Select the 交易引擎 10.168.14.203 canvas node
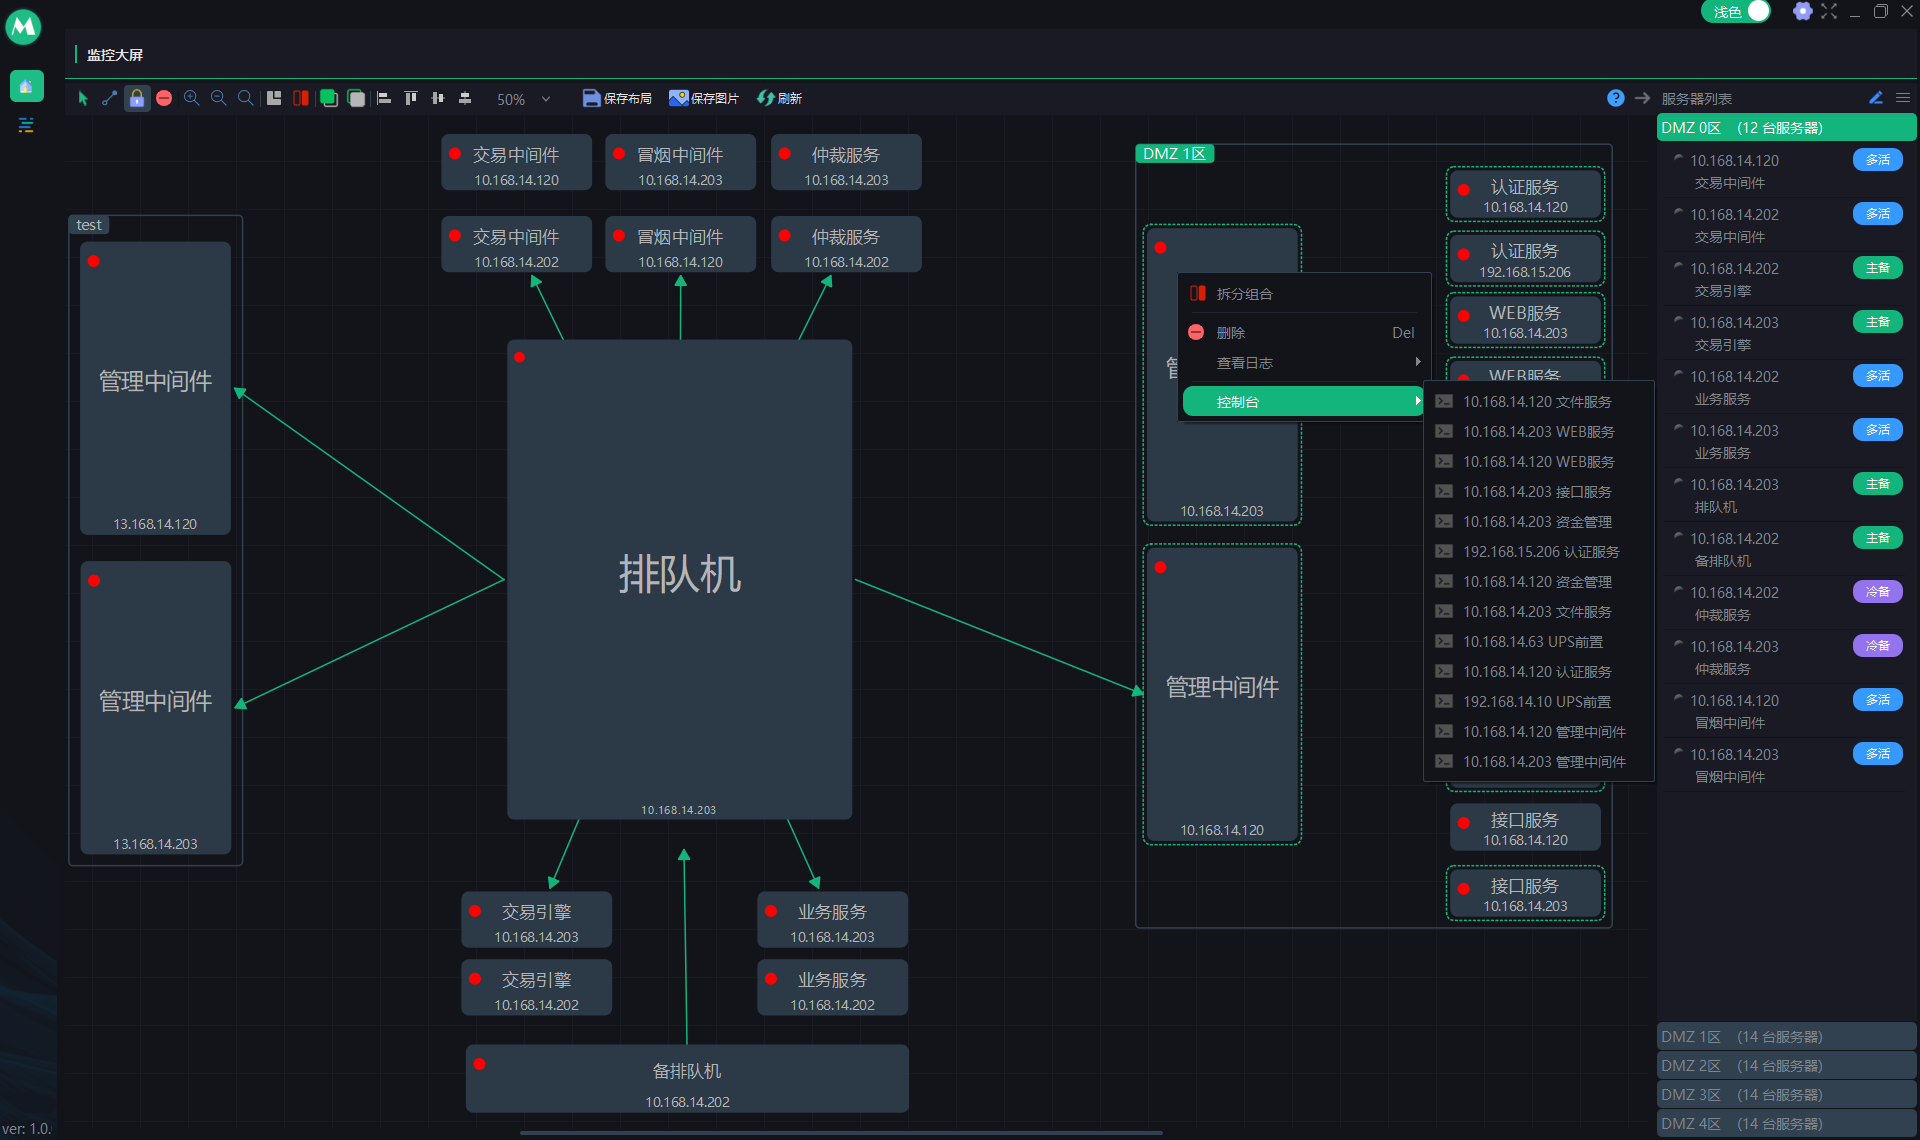 pyautogui.click(x=536, y=920)
